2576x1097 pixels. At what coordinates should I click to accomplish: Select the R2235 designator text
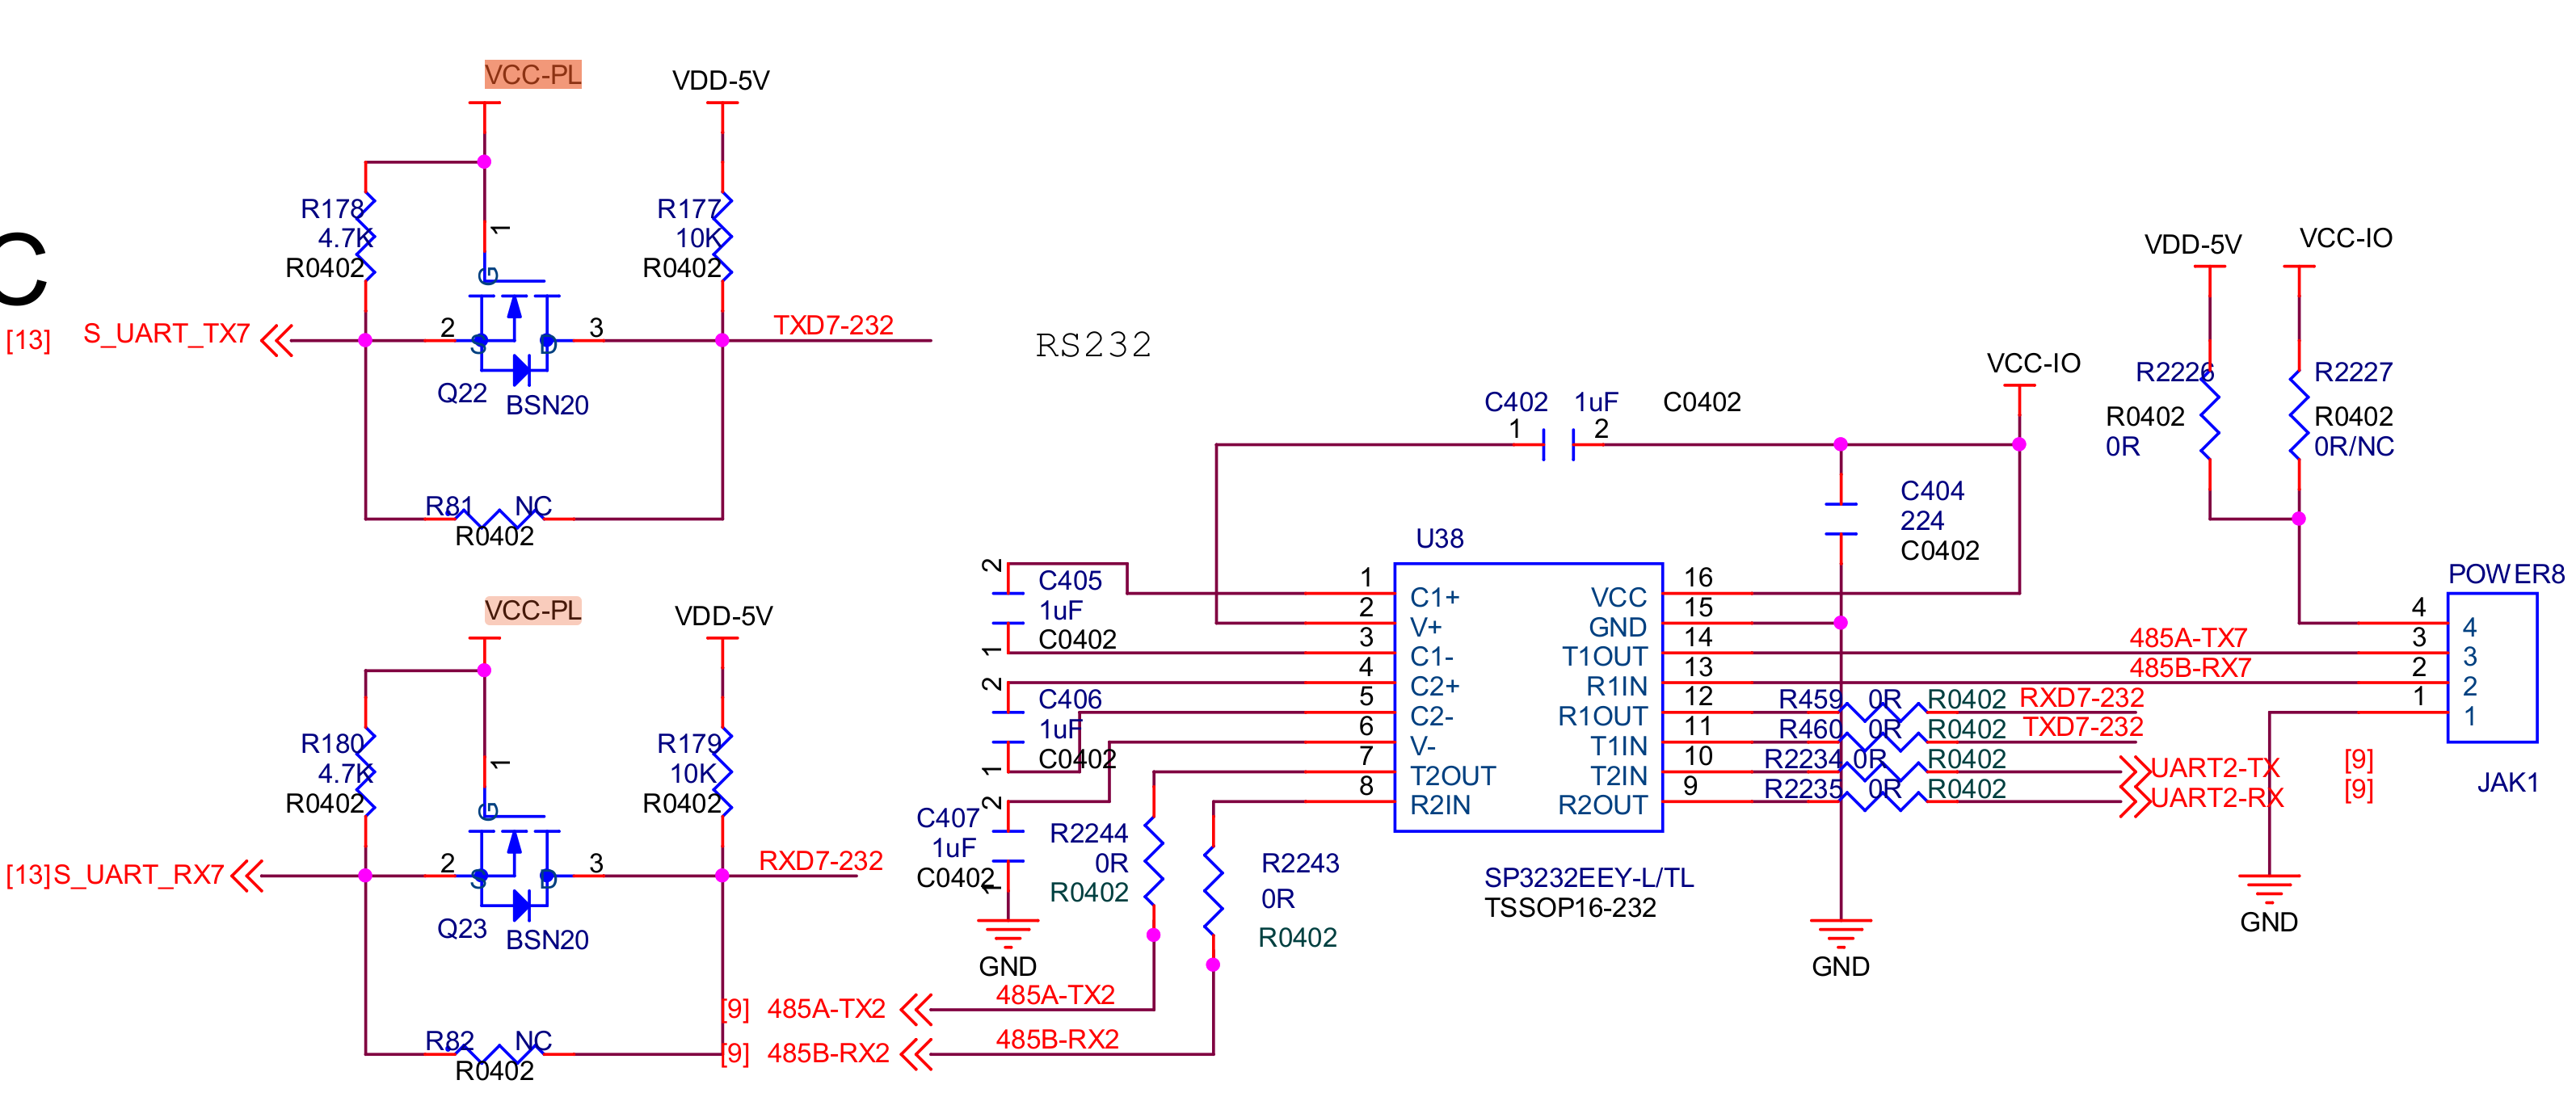(1803, 789)
